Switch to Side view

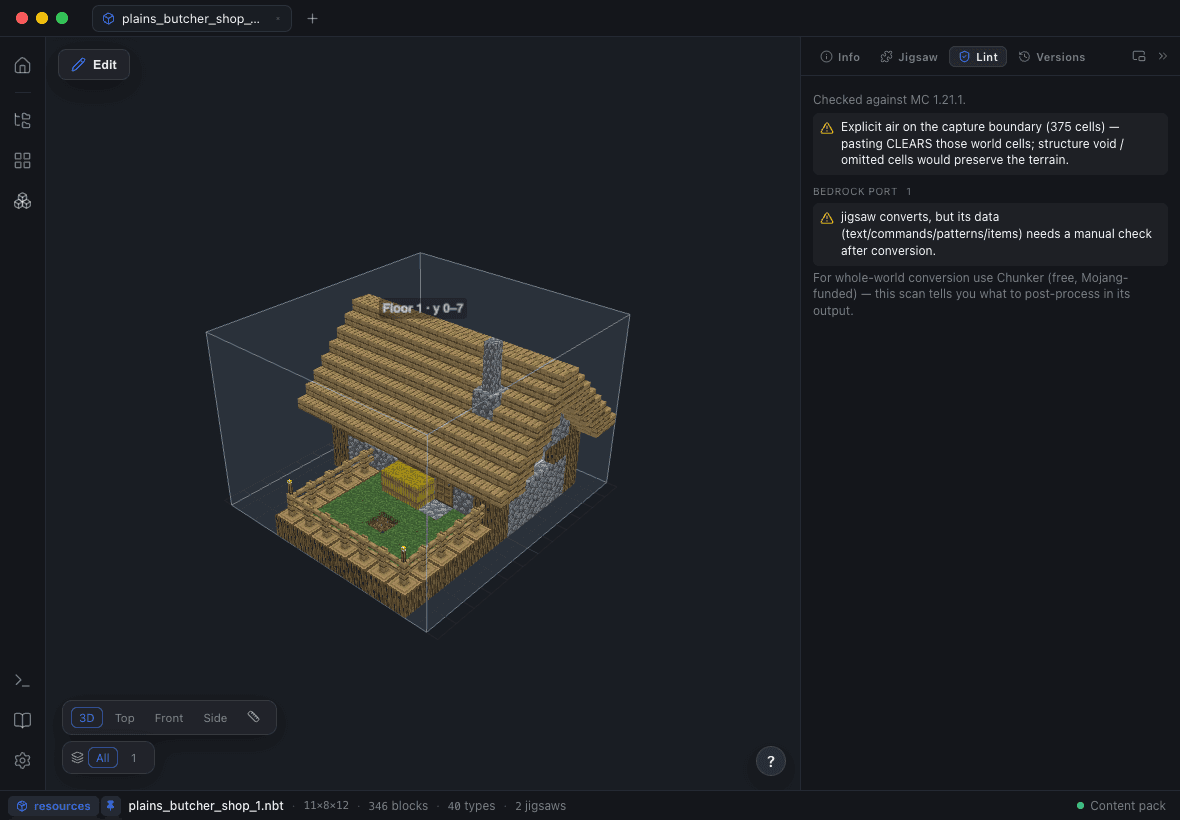[215, 718]
